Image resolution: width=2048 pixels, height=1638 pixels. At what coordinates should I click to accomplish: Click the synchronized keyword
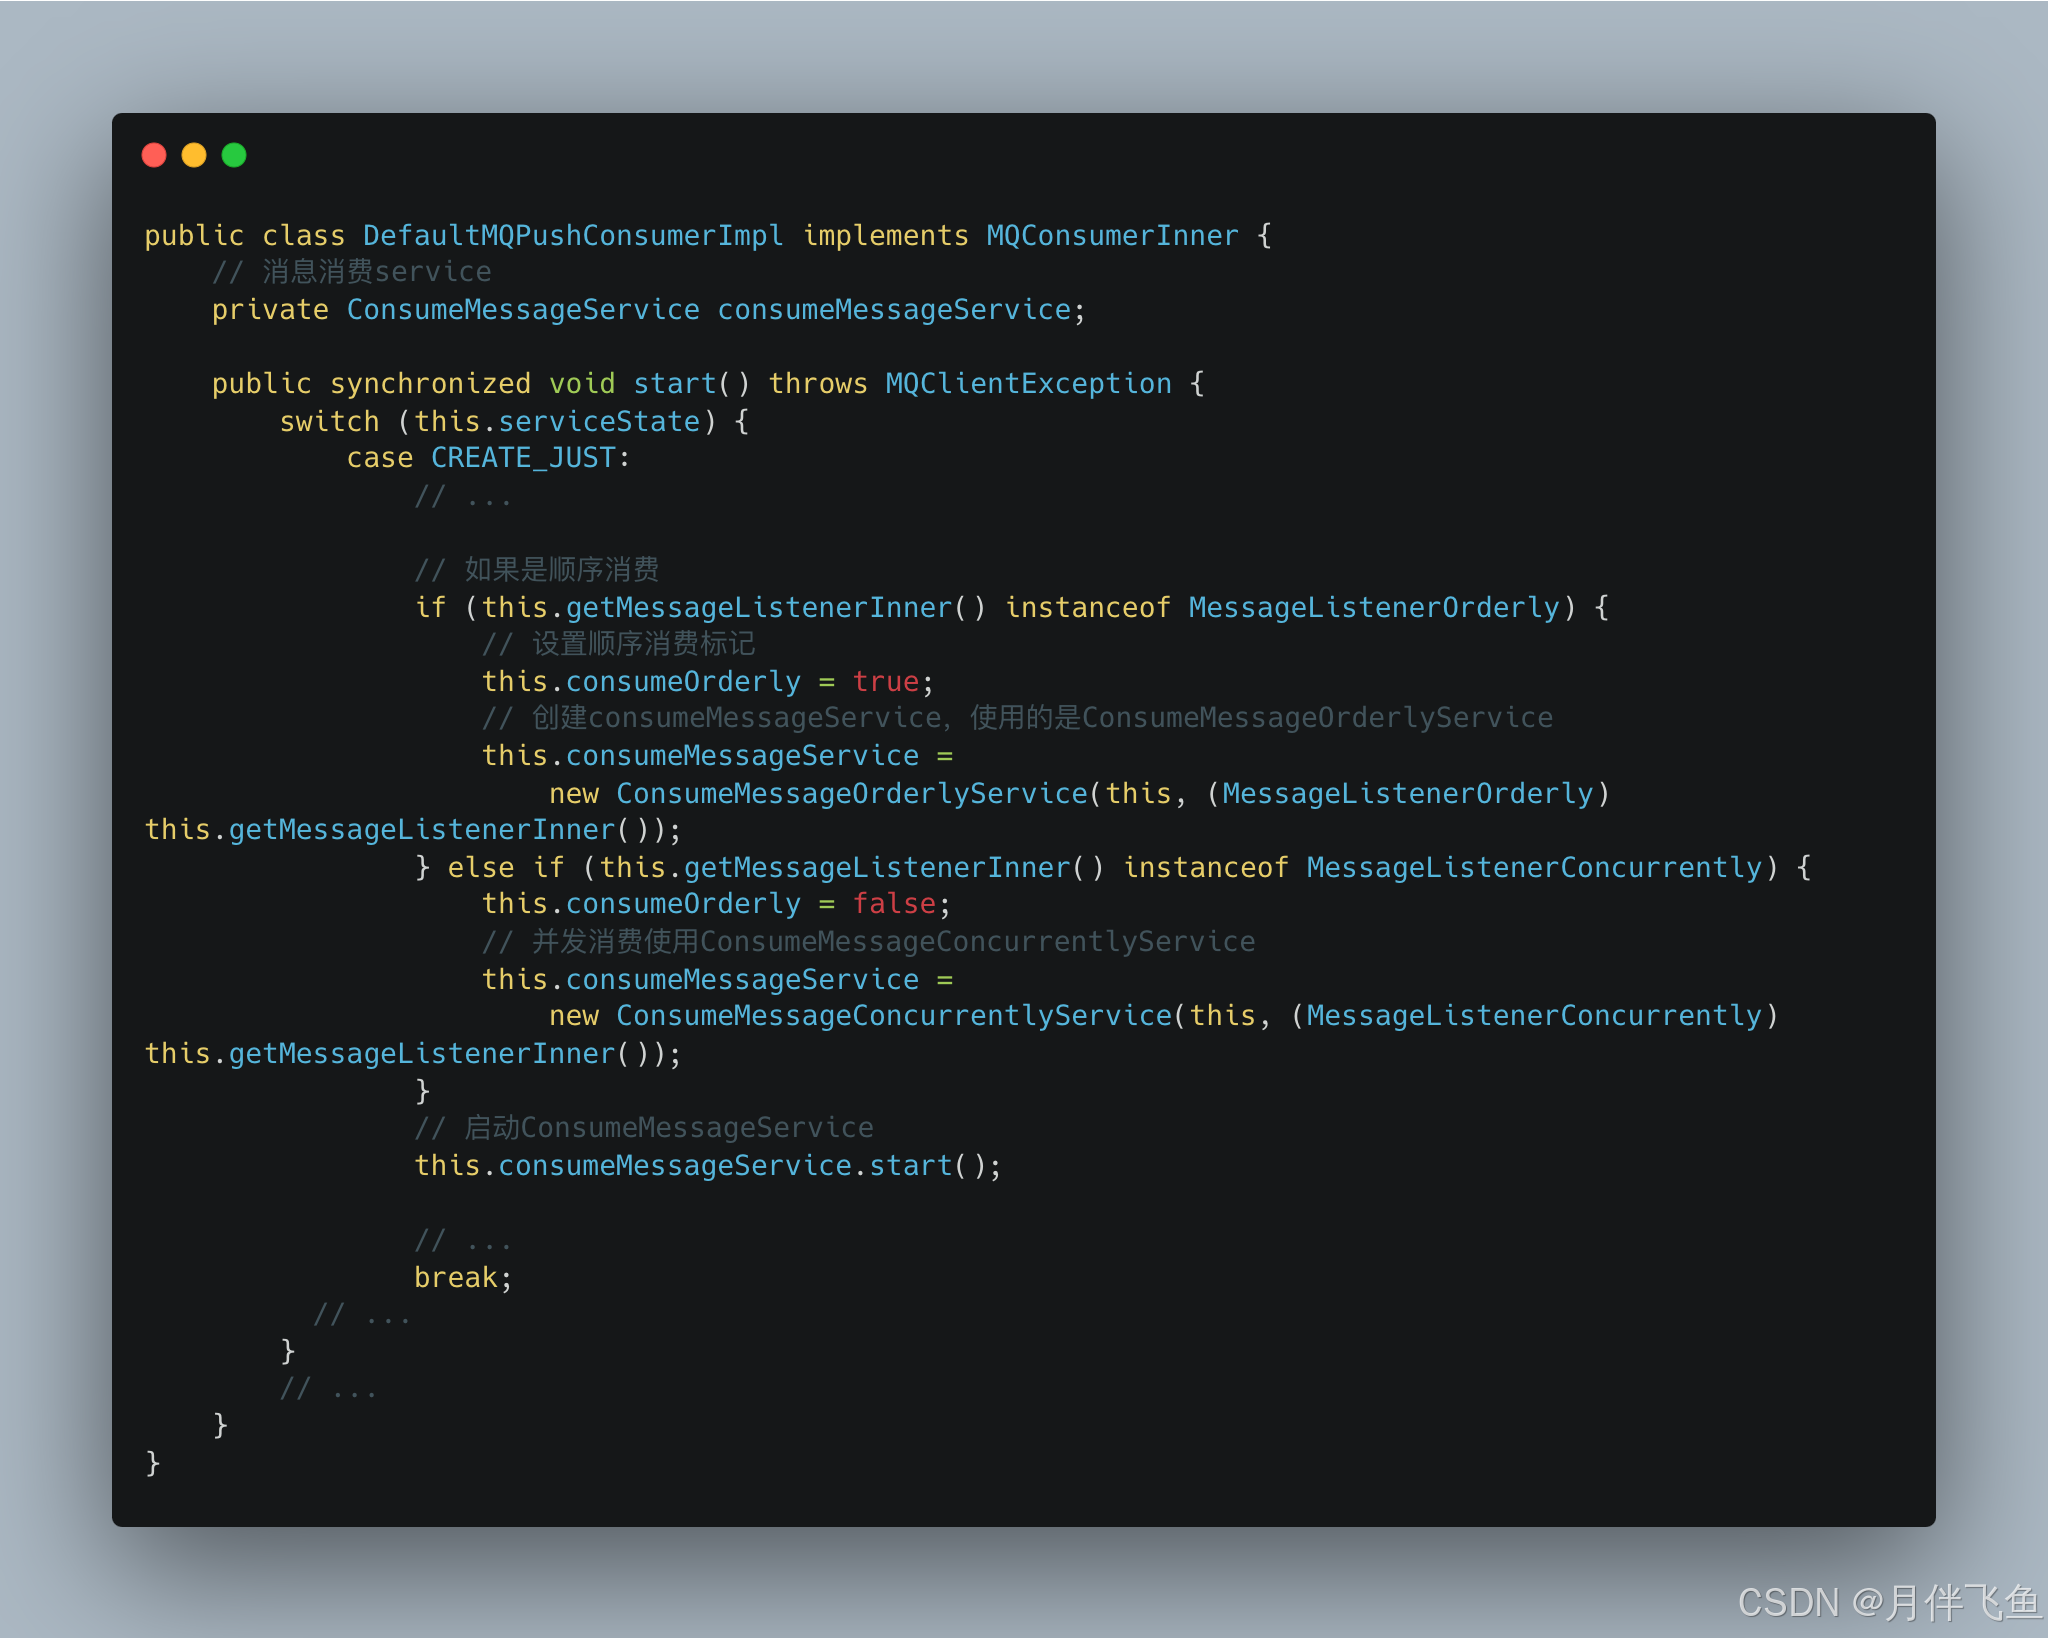[x=430, y=383]
